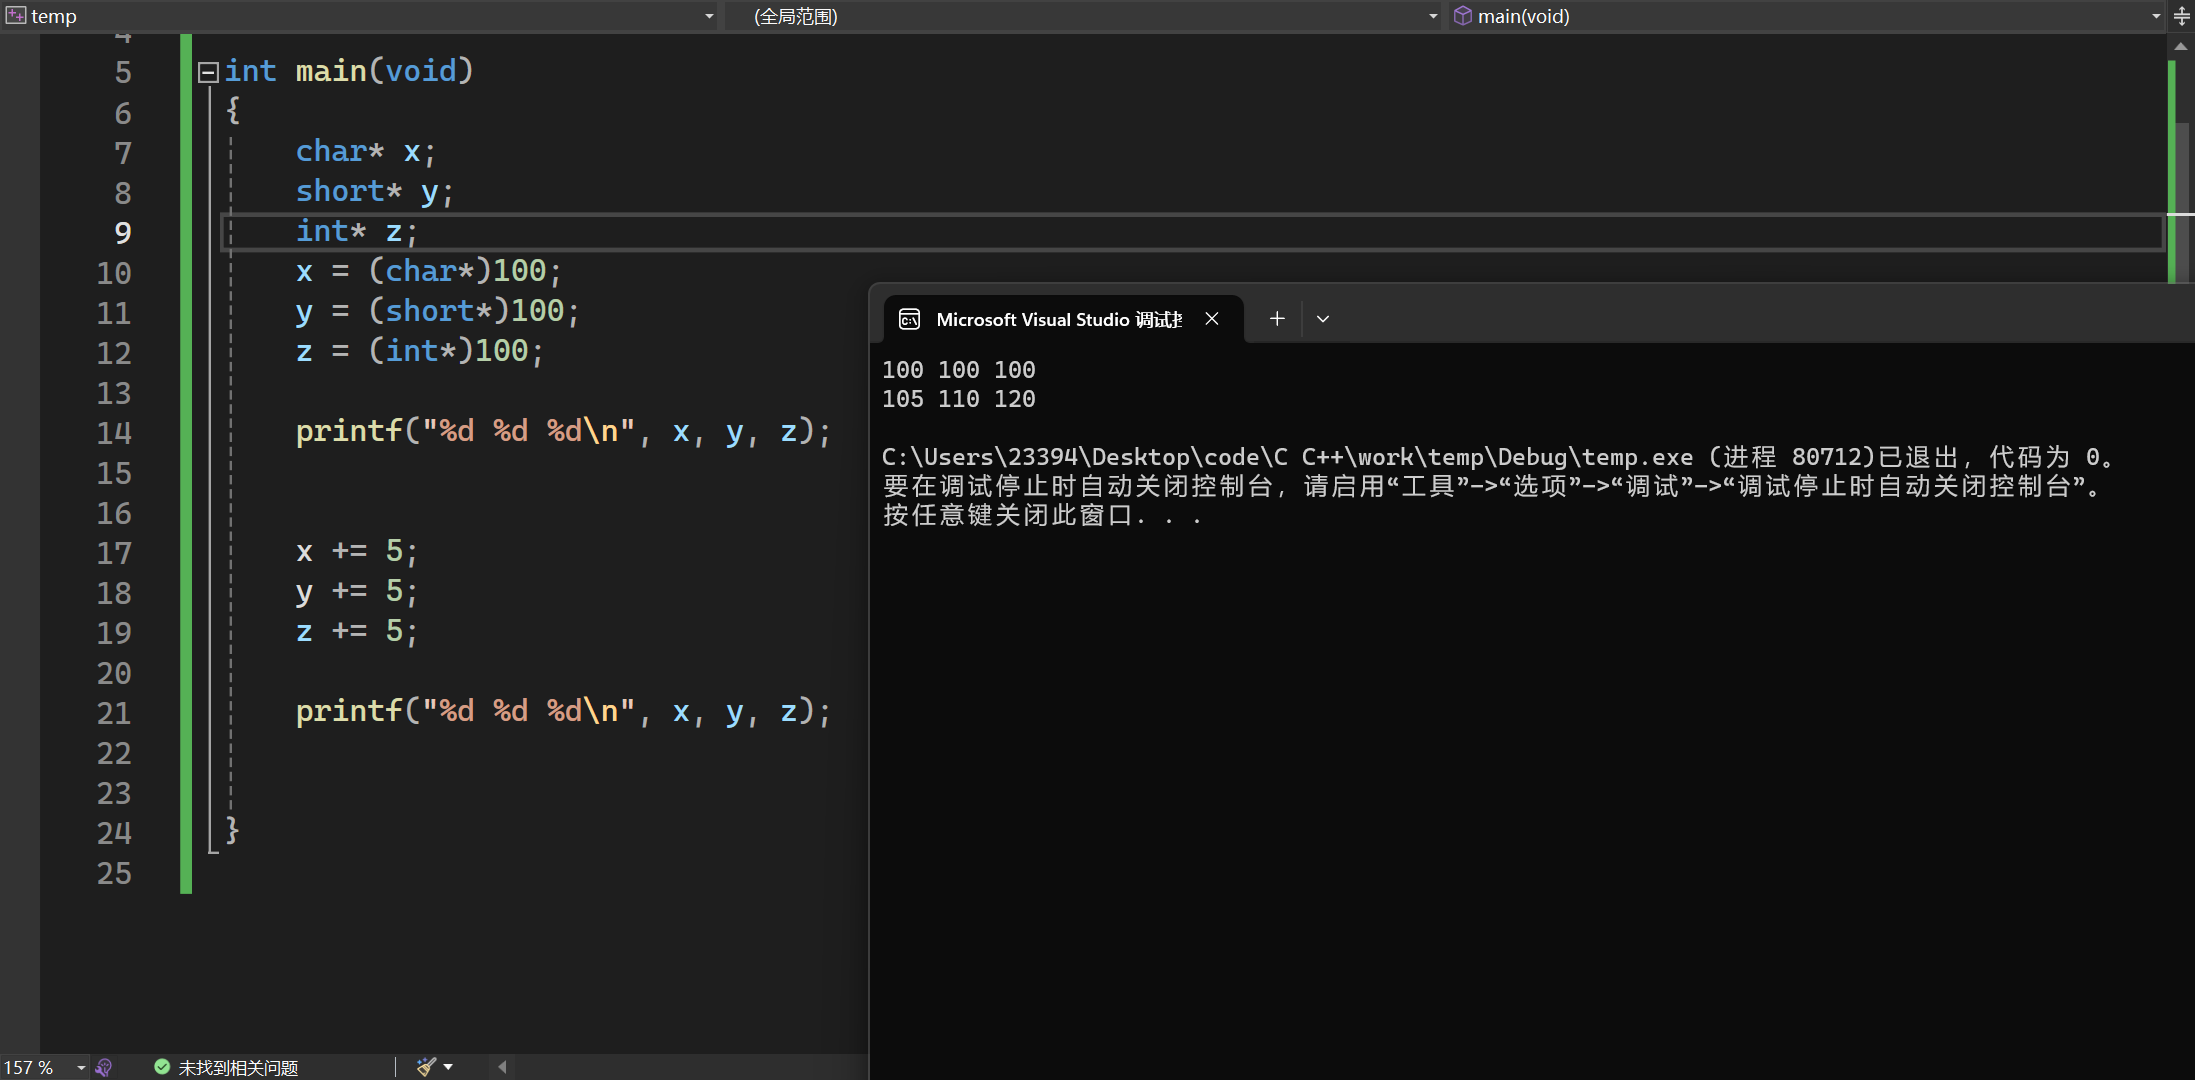This screenshot has height=1080, width=2195.
Task: Click the vertical scrollbar up arrow
Action: [2181, 46]
